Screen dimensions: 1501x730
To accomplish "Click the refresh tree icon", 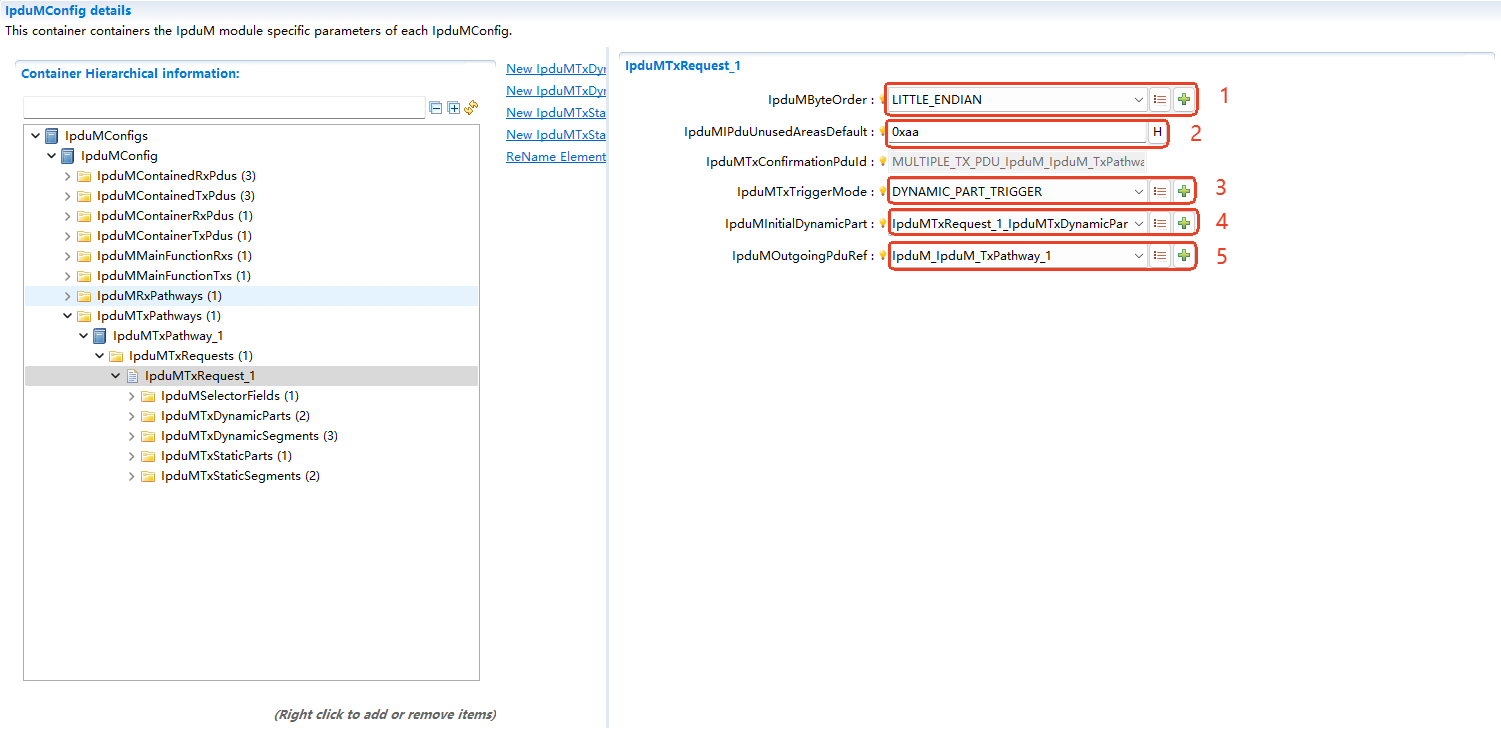I will click(471, 108).
